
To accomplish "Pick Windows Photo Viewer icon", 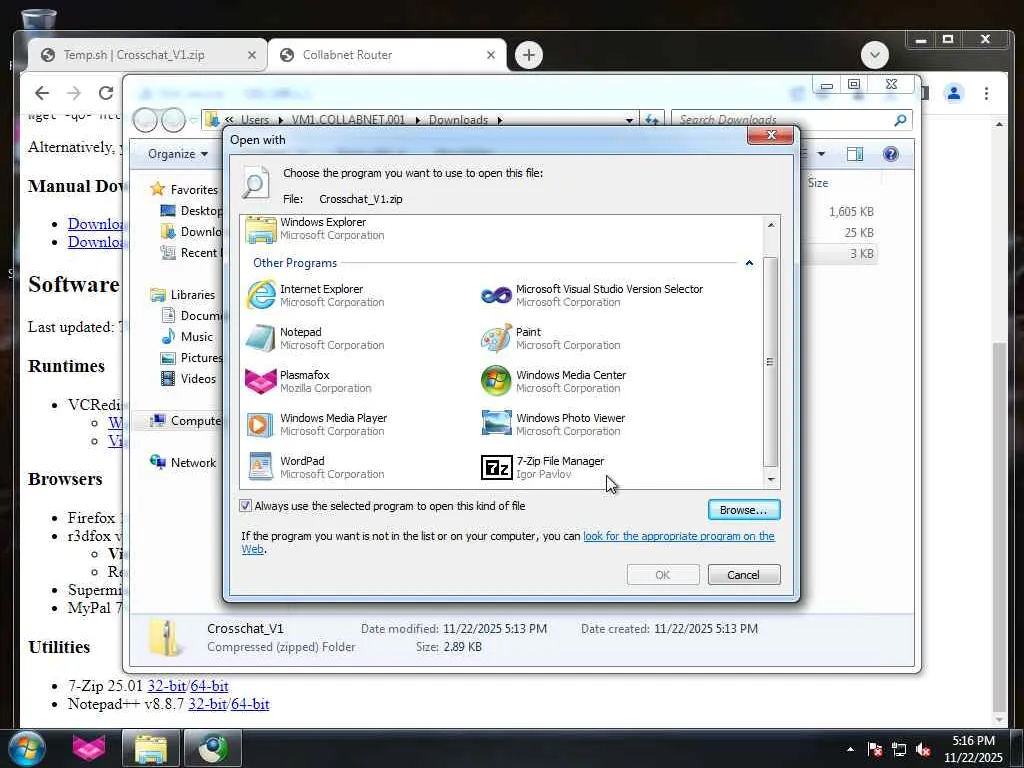I will 496,423.
